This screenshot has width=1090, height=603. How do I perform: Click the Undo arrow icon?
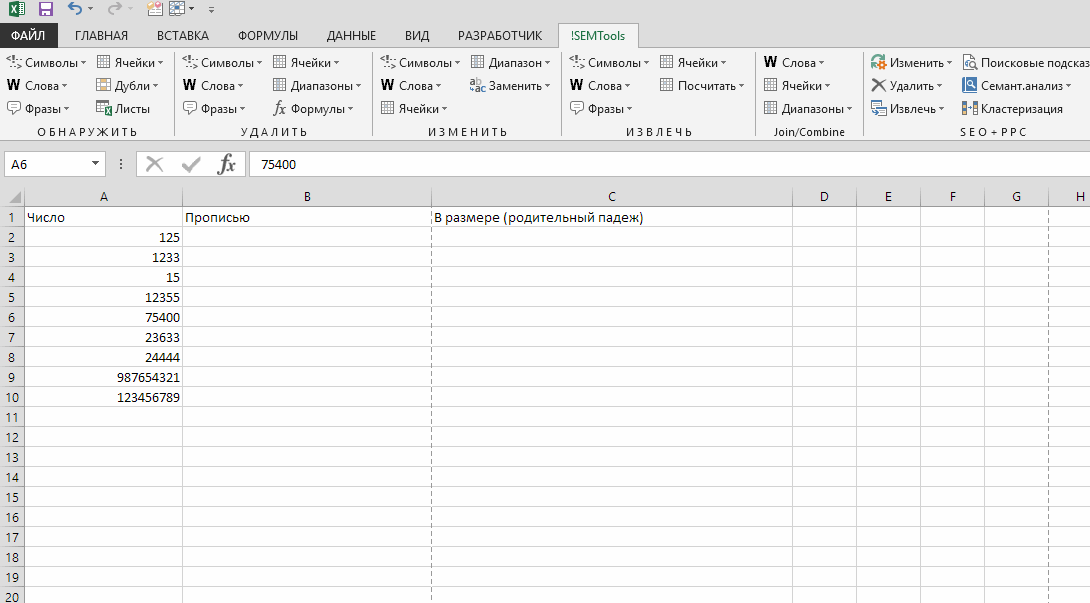point(75,9)
